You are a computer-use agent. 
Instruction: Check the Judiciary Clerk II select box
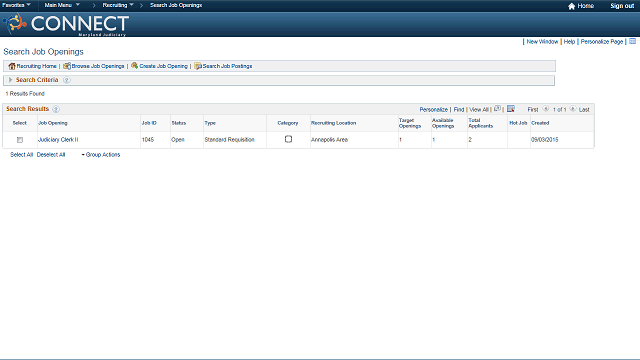pyautogui.click(x=20, y=140)
